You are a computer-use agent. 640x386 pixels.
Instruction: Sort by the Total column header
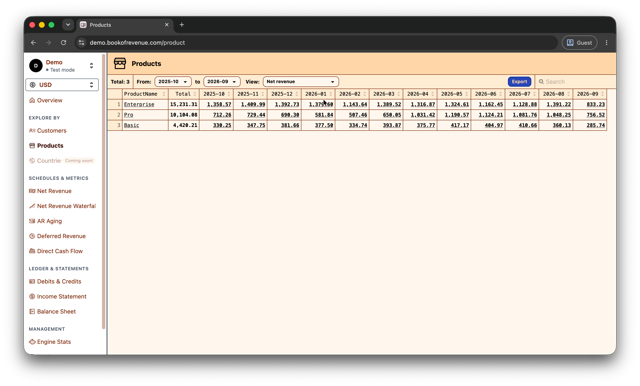pos(184,94)
